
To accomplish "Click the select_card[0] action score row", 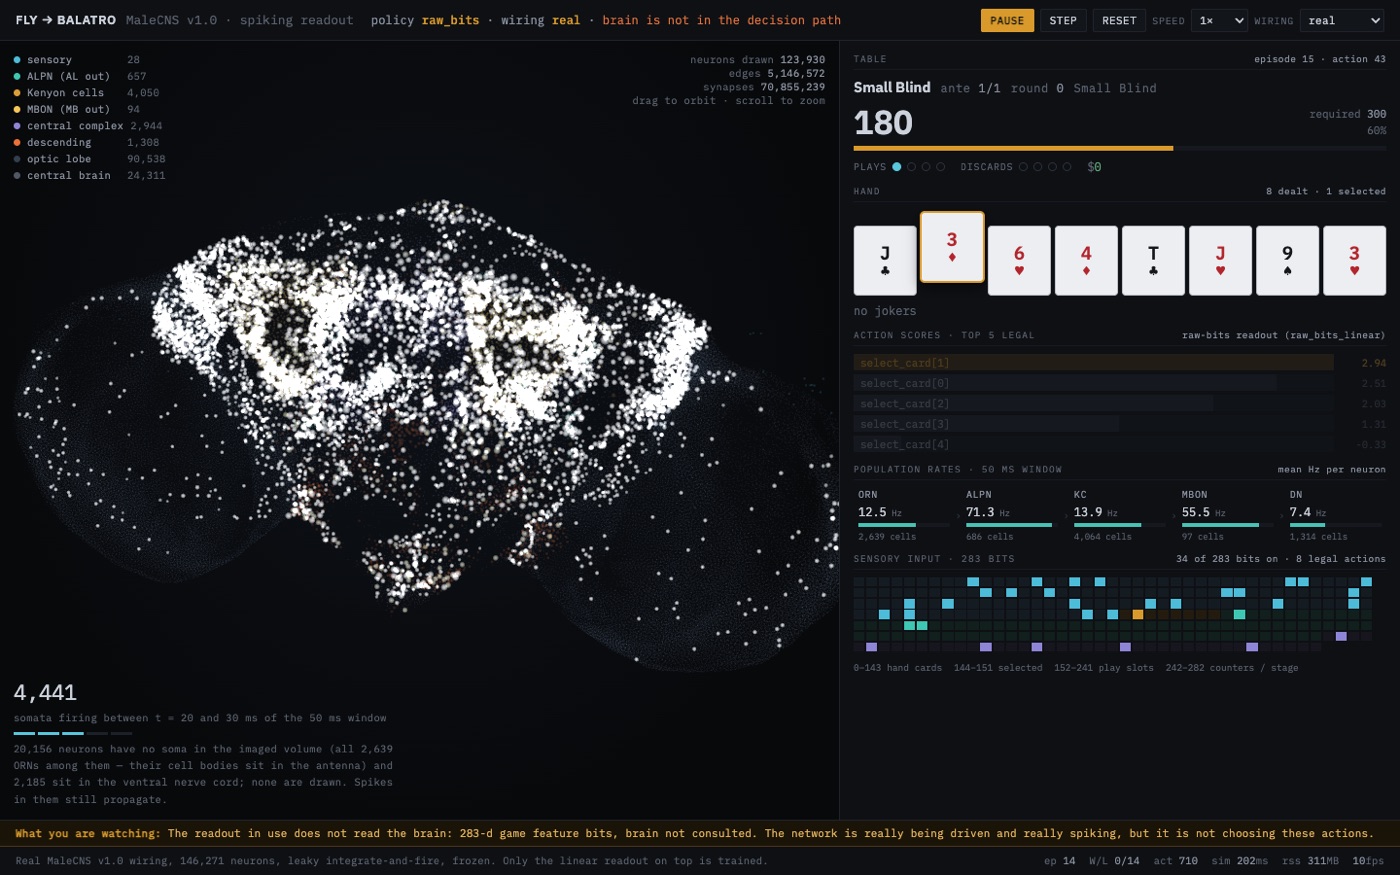I will (x=1120, y=383).
